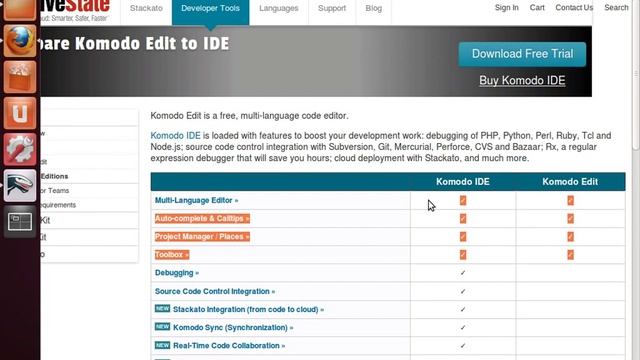This screenshot has height=360, width=640.
Task: Open the 'equirements' sidebar item
Action: tap(58, 205)
